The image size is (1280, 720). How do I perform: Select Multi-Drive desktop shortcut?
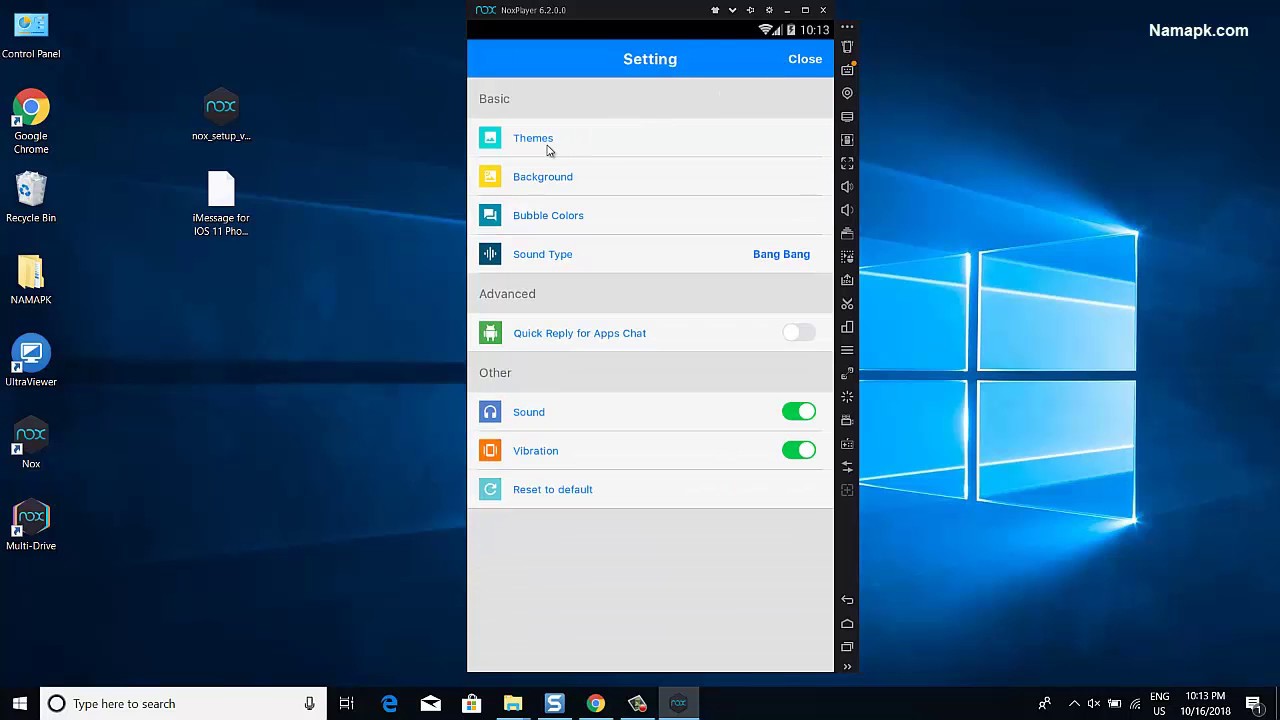31,526
